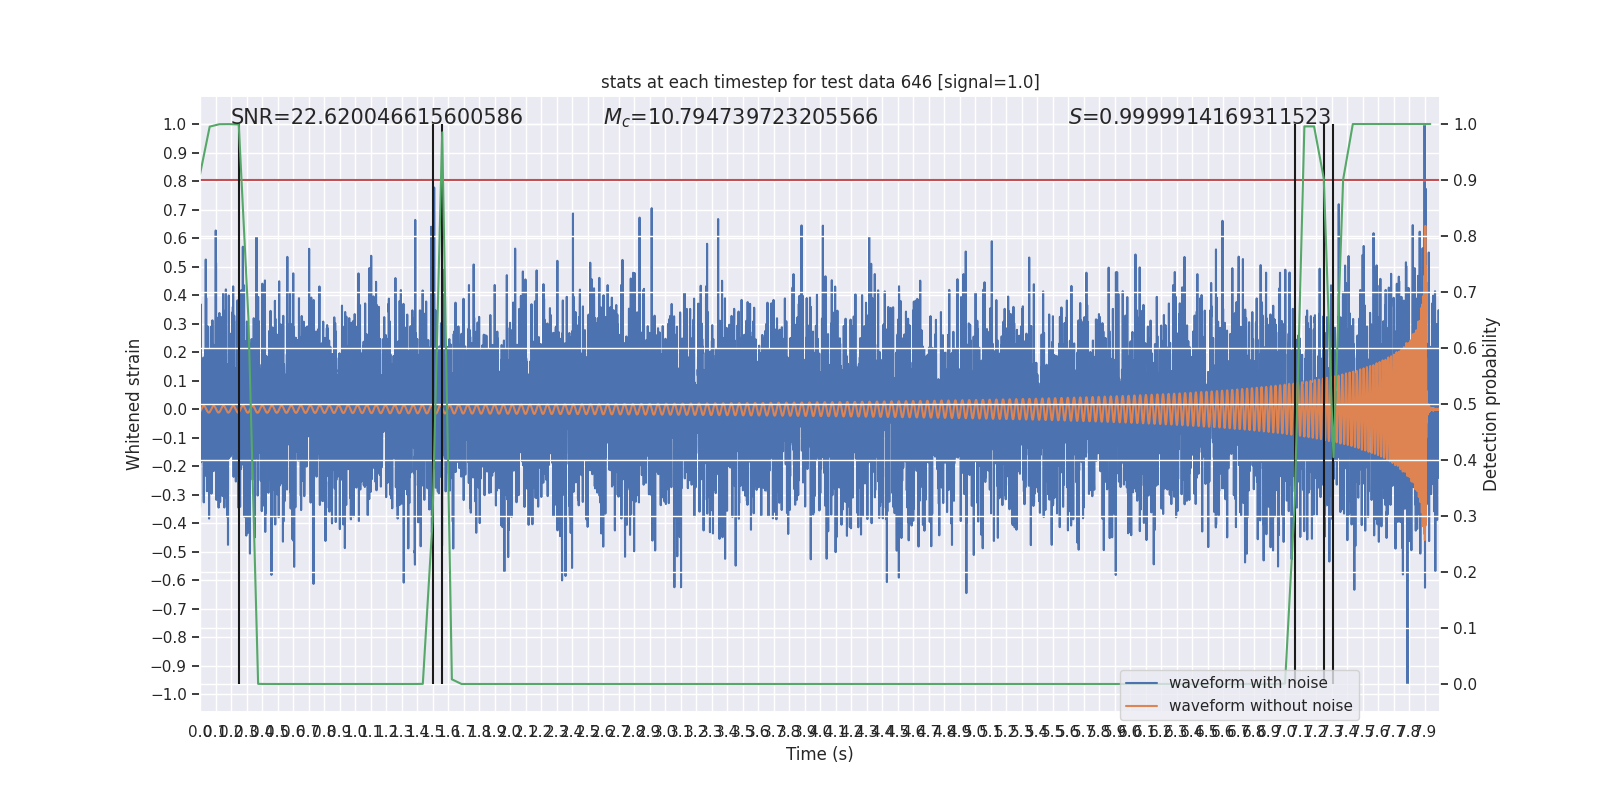Click the chirp mass Mc=10.79 annotation
This screenshot has height=800, width=1600.
pos(740,117)
